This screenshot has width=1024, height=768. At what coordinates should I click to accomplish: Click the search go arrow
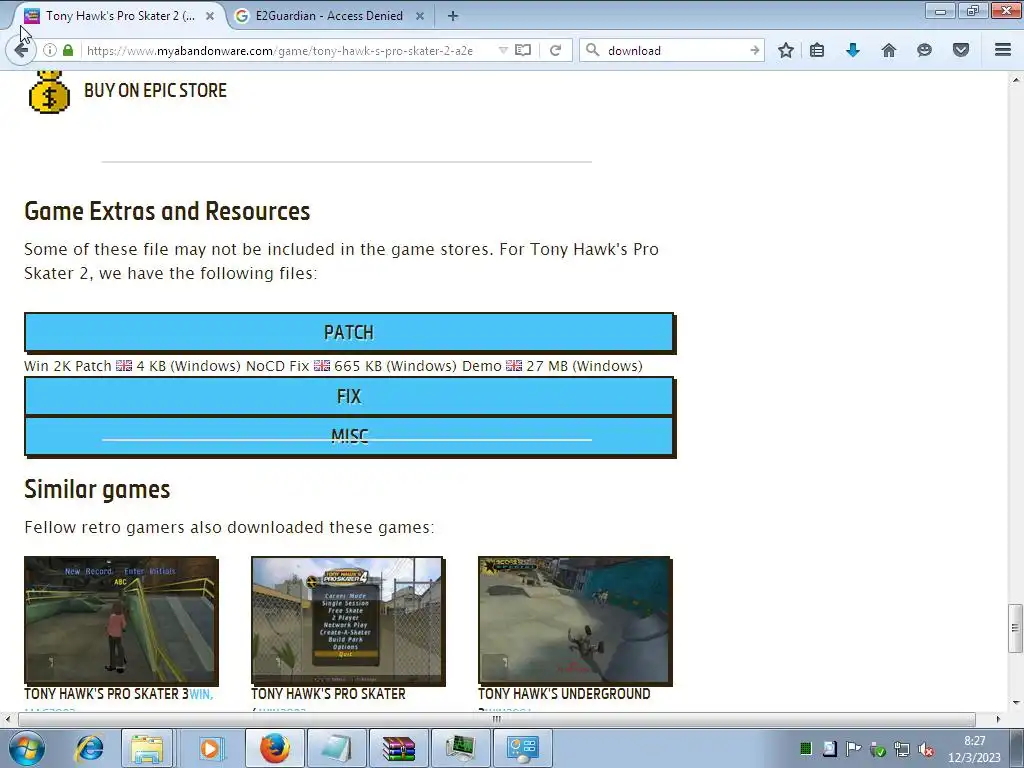click(754, 50)
